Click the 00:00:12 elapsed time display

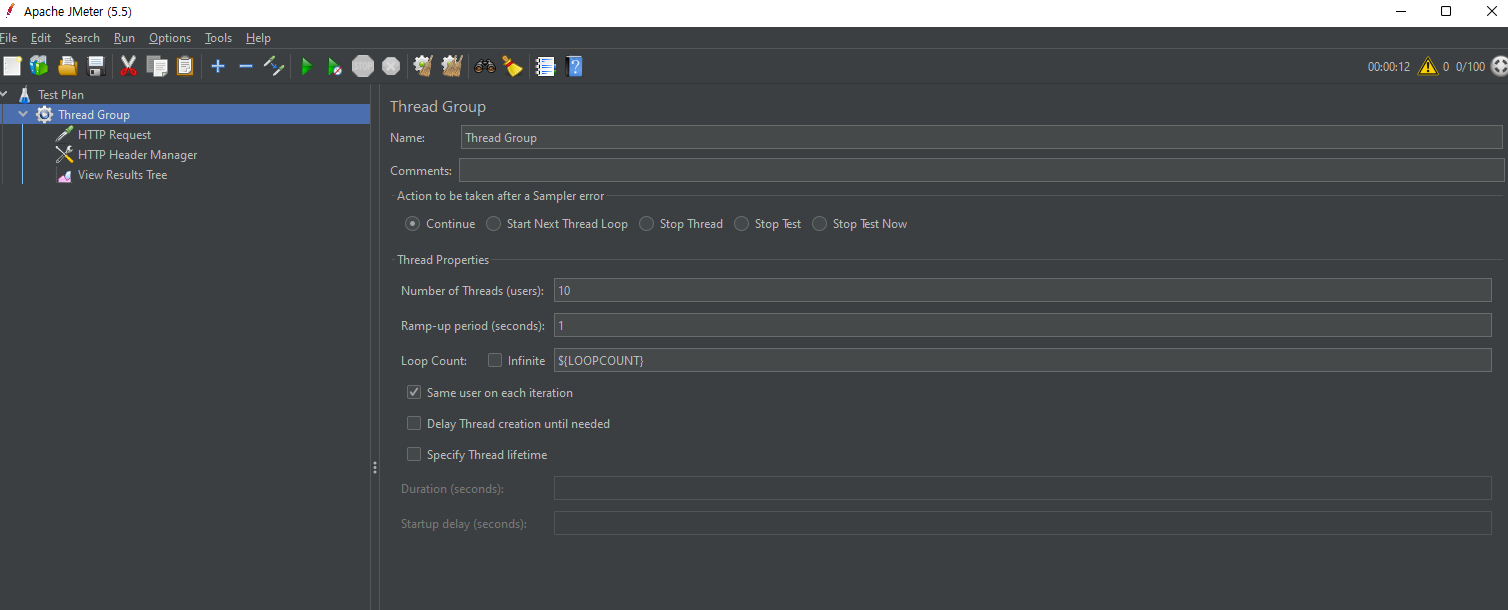[1388, 67]
